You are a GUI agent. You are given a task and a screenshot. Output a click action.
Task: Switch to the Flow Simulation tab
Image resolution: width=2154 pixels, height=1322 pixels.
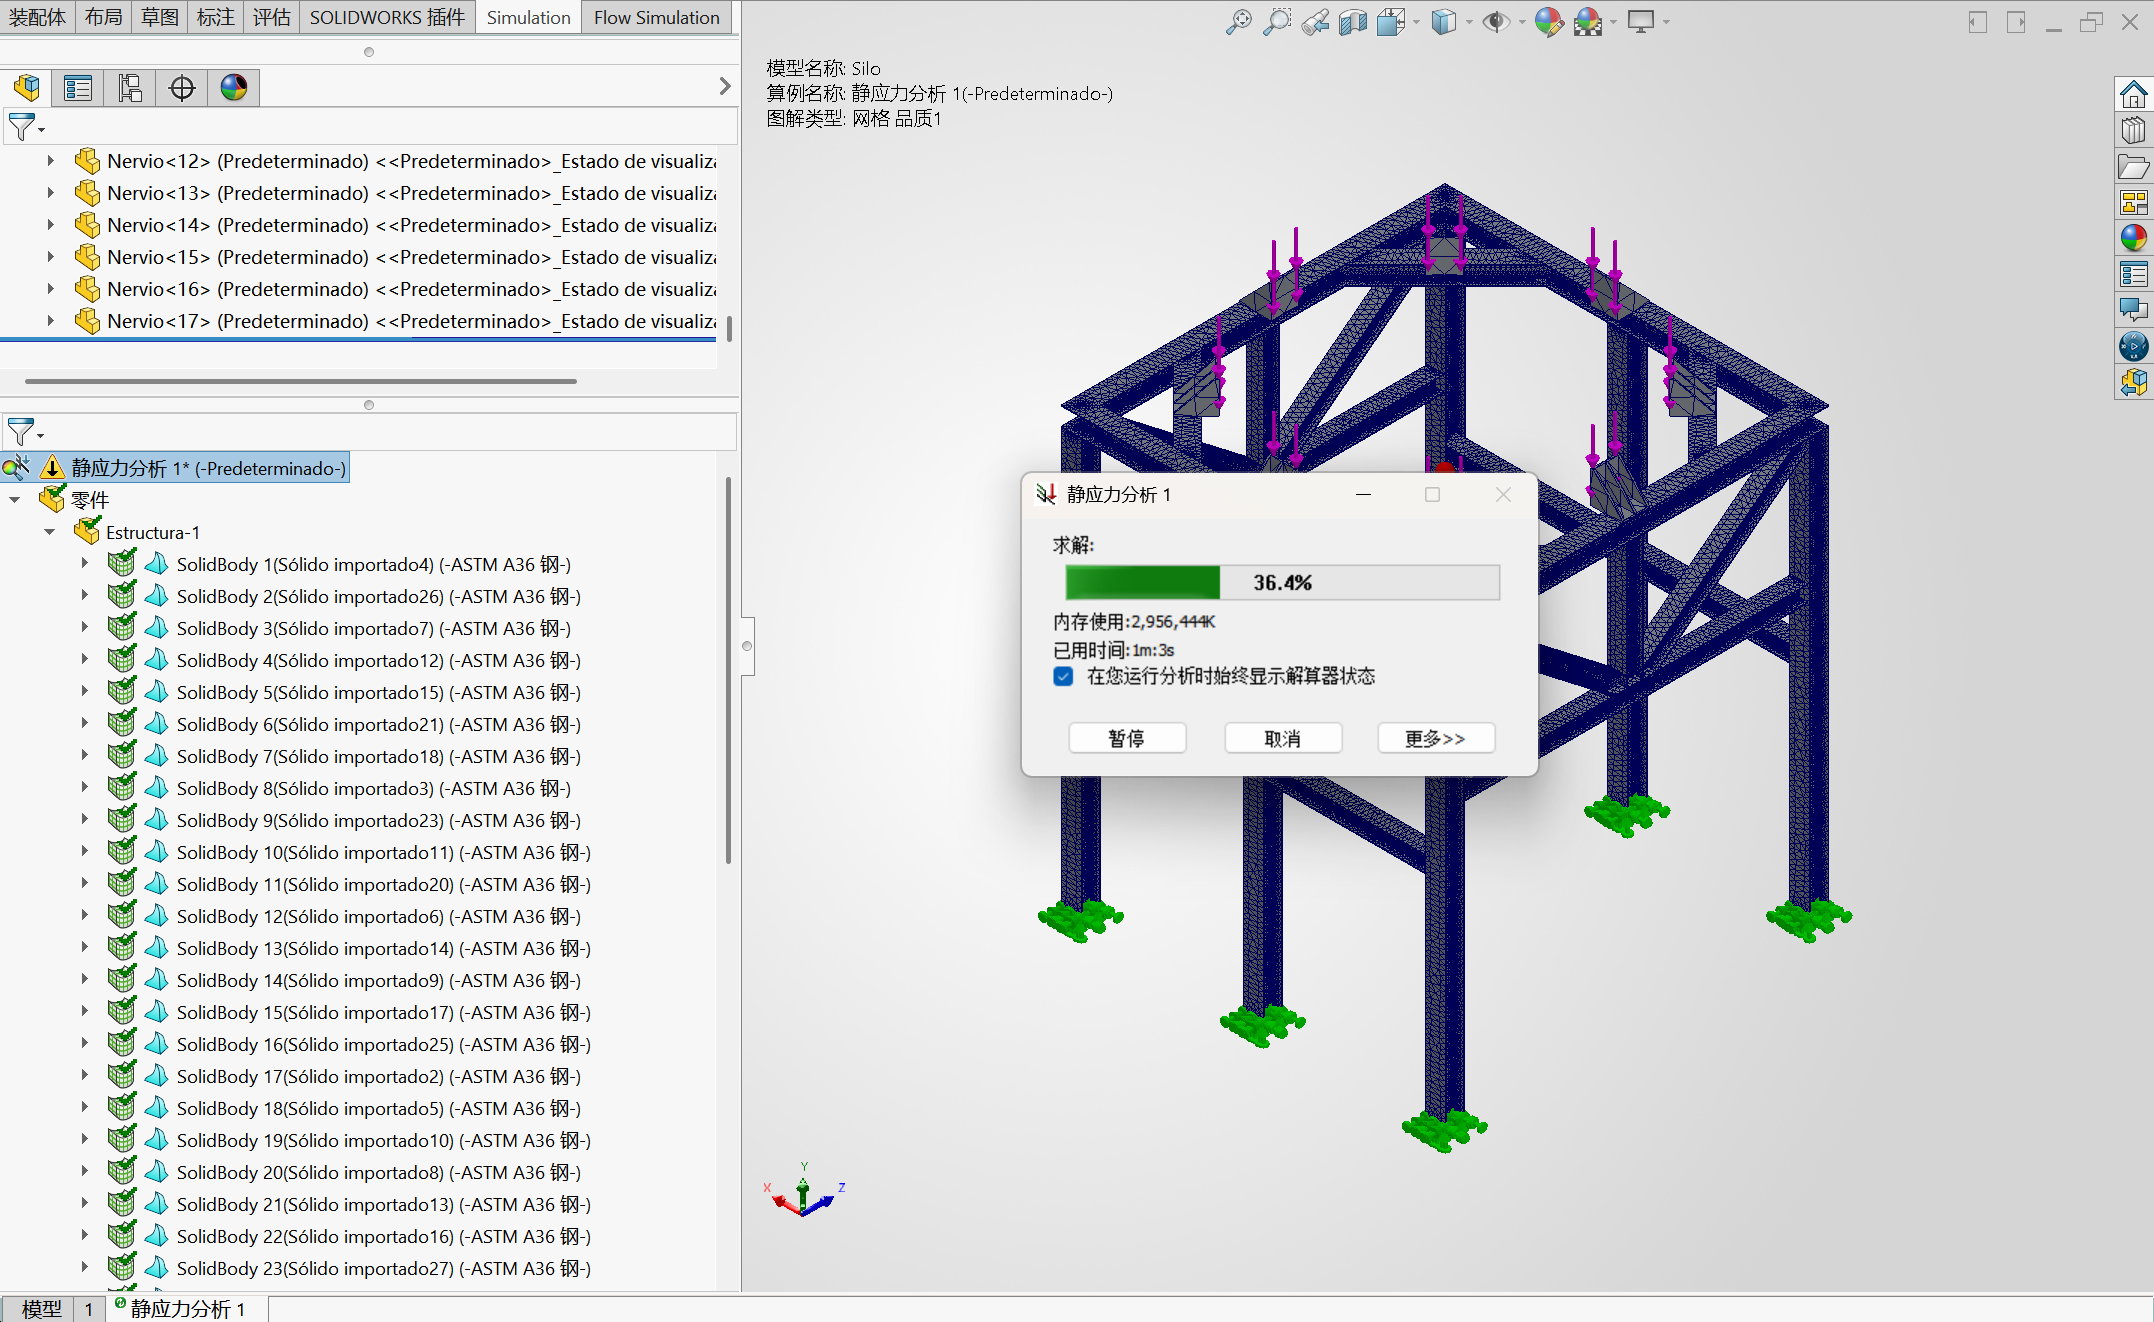point(656,17)
